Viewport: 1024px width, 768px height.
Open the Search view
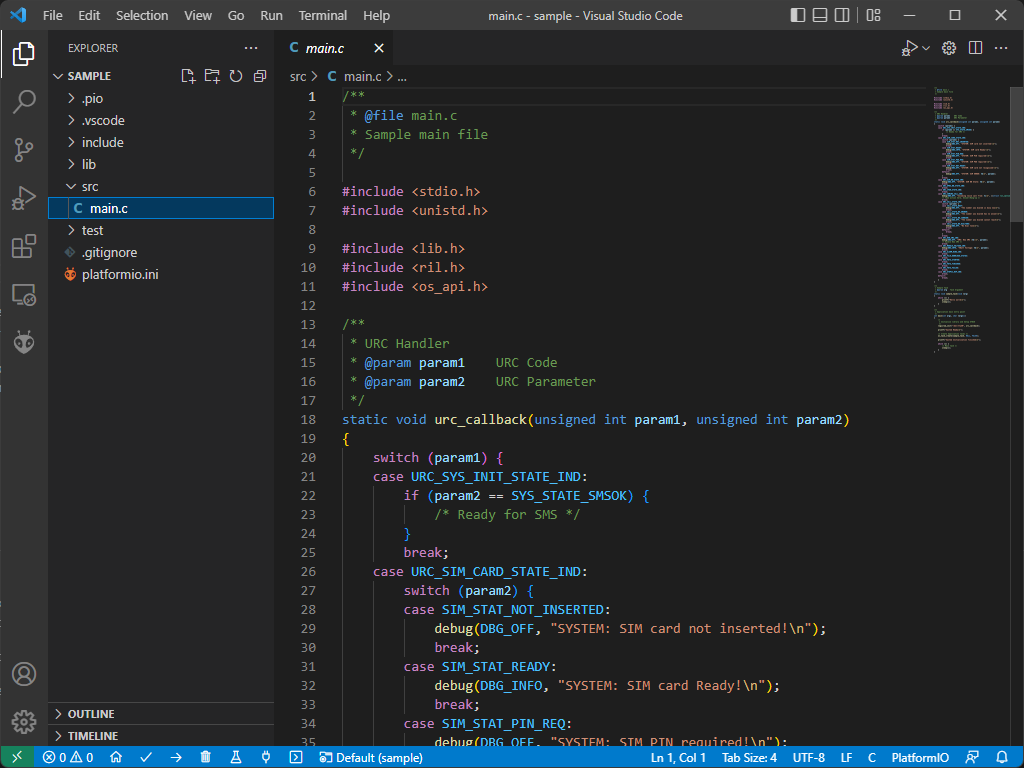pos(24,102)
